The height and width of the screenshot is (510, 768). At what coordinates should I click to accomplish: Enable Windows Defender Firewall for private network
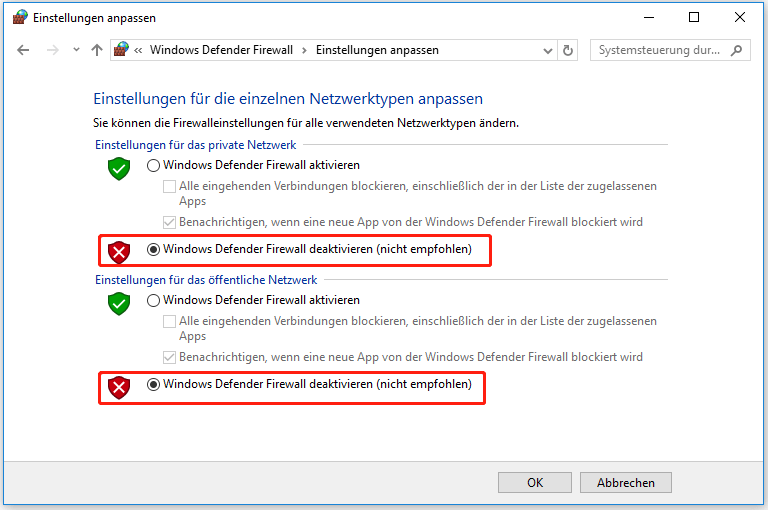153,165
